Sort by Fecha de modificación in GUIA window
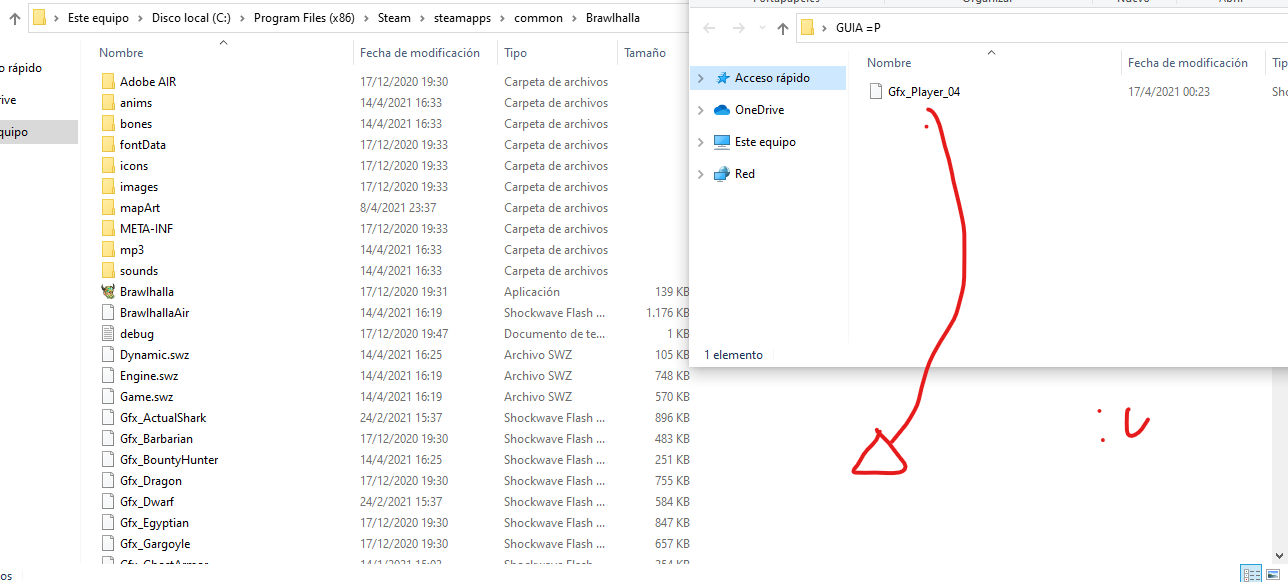 click(x=1188, y=63)
